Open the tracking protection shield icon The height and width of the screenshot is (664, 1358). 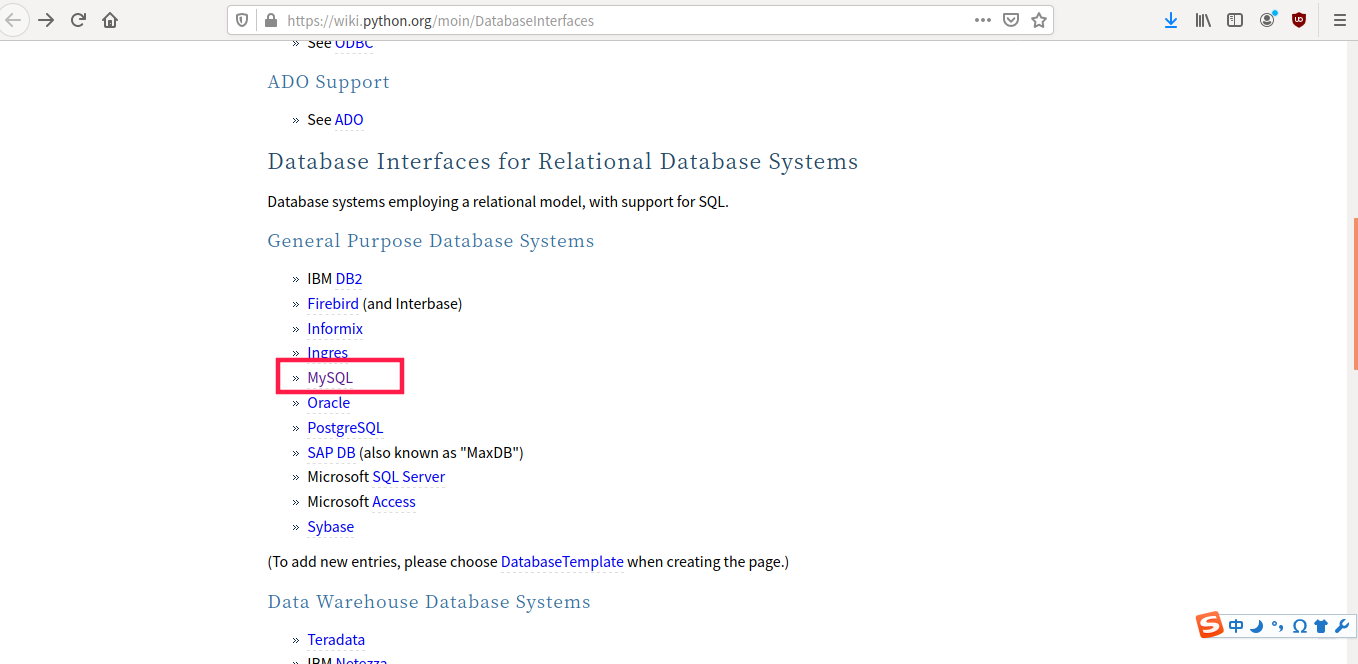pyautogui.click(x=242, y=20)
